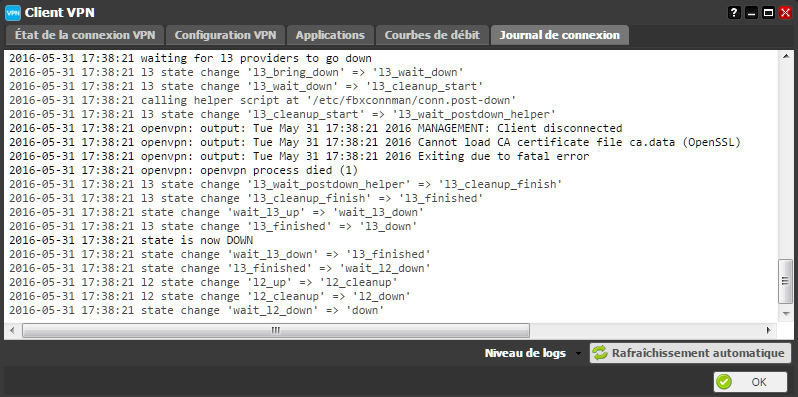This screenshot has width=798, height=397.
Task: Select line 'wait_l3_up' => 'wait_l3_down'
Action: click(217, 212)
